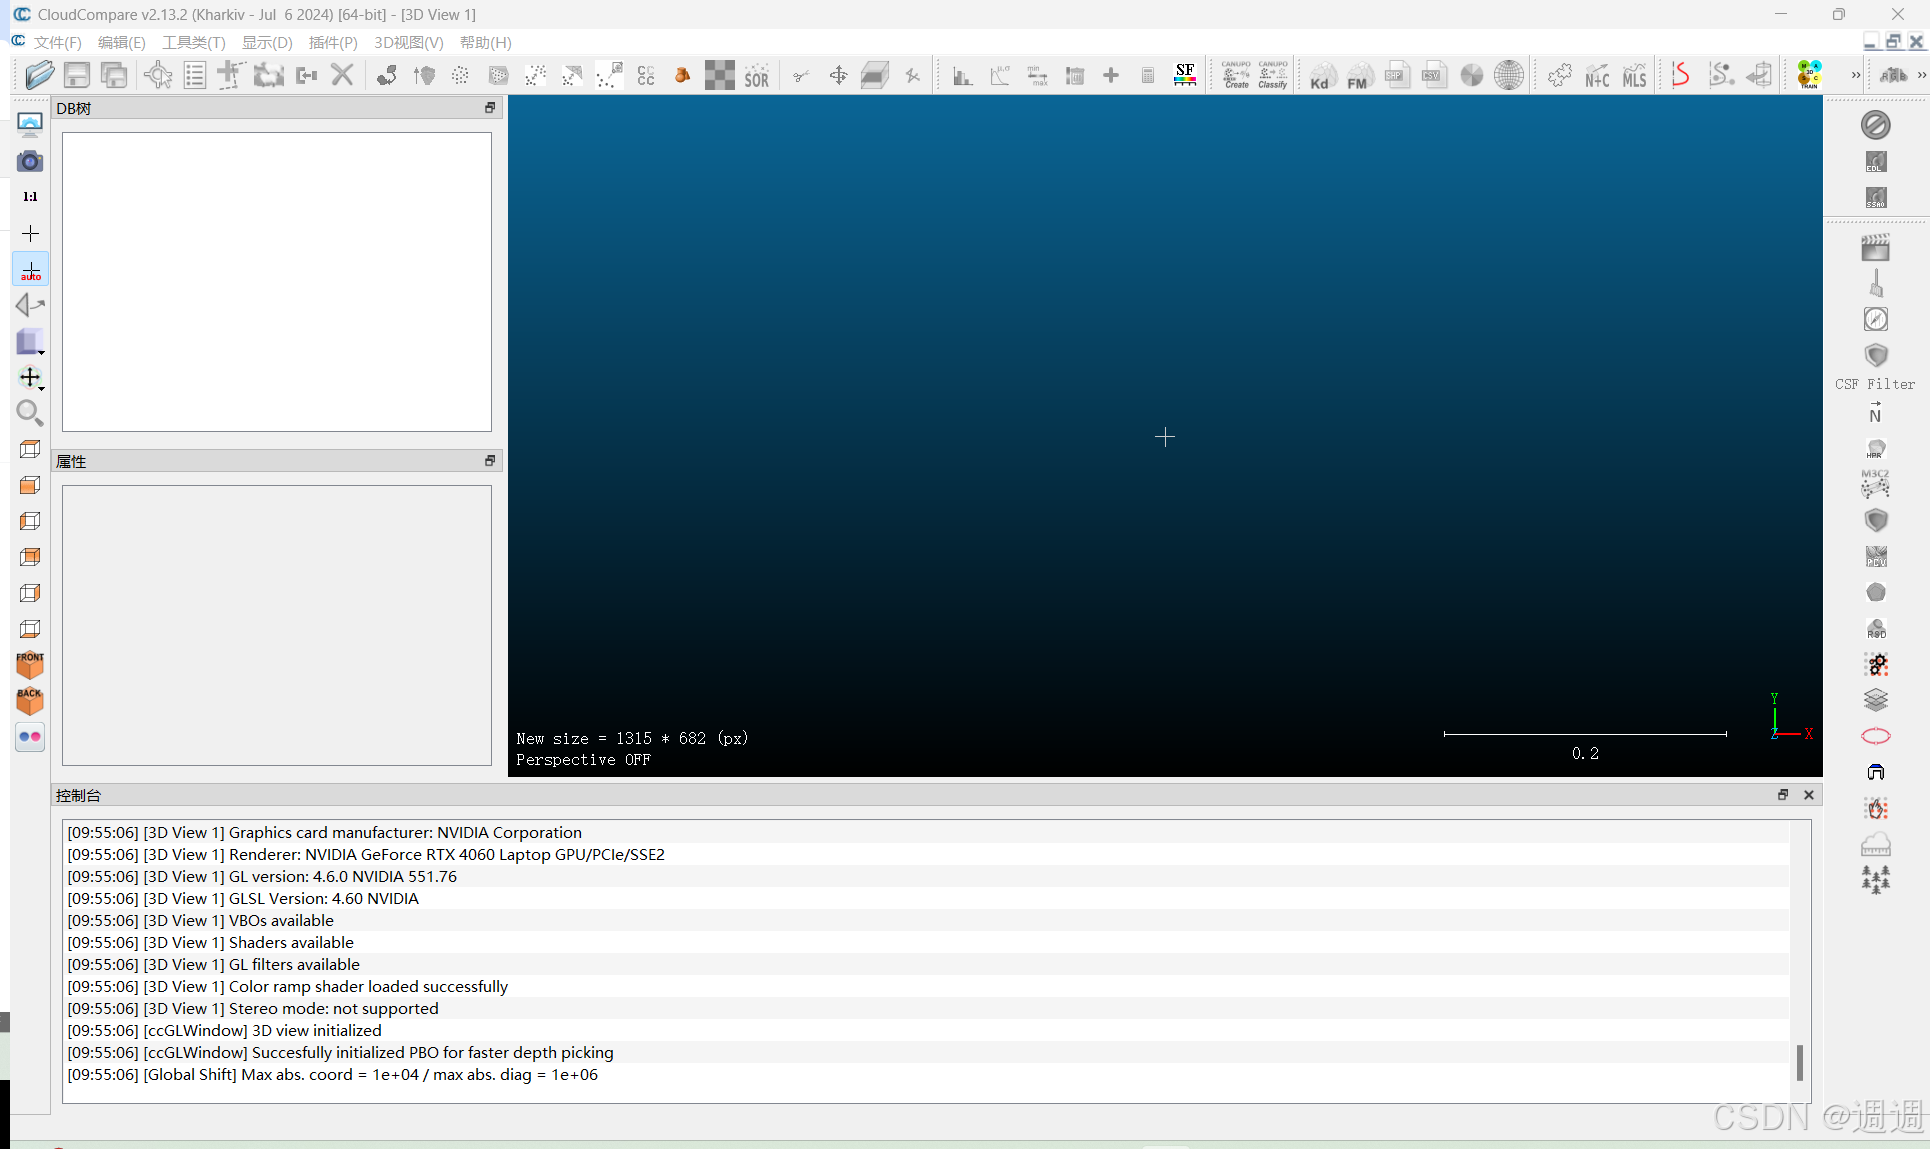Open the 插件(P) plugins menu
The height and width of the screenshot is (1149, 1930).
[332, 42]
